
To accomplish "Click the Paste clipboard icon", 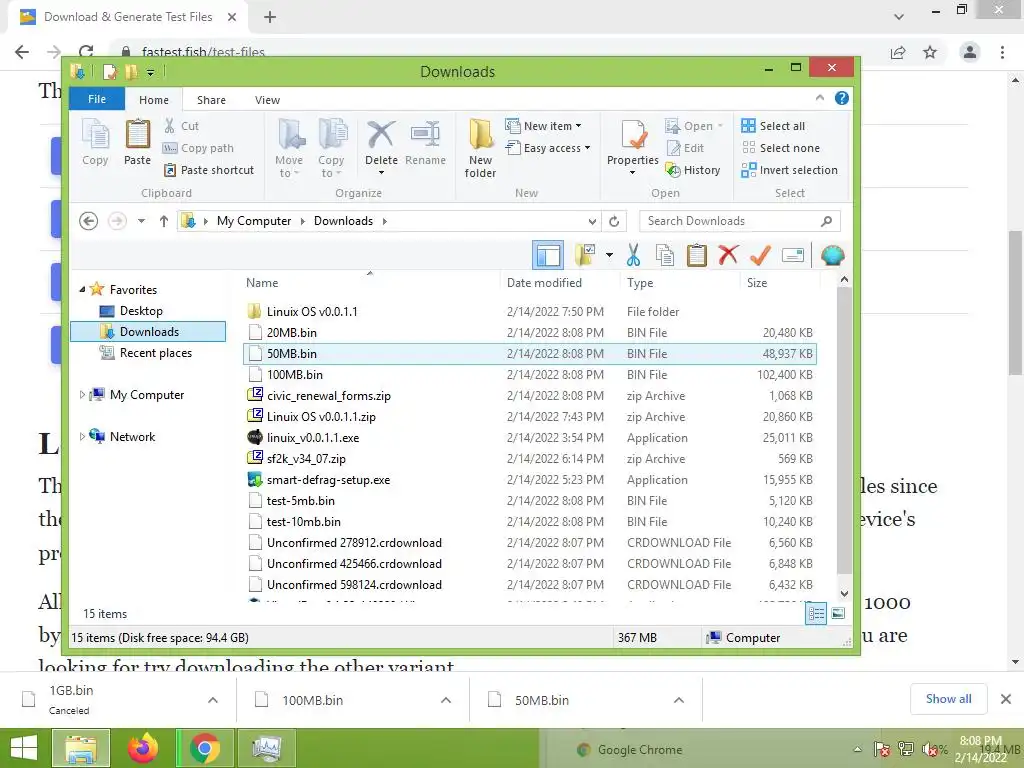I will coord(137,142).
